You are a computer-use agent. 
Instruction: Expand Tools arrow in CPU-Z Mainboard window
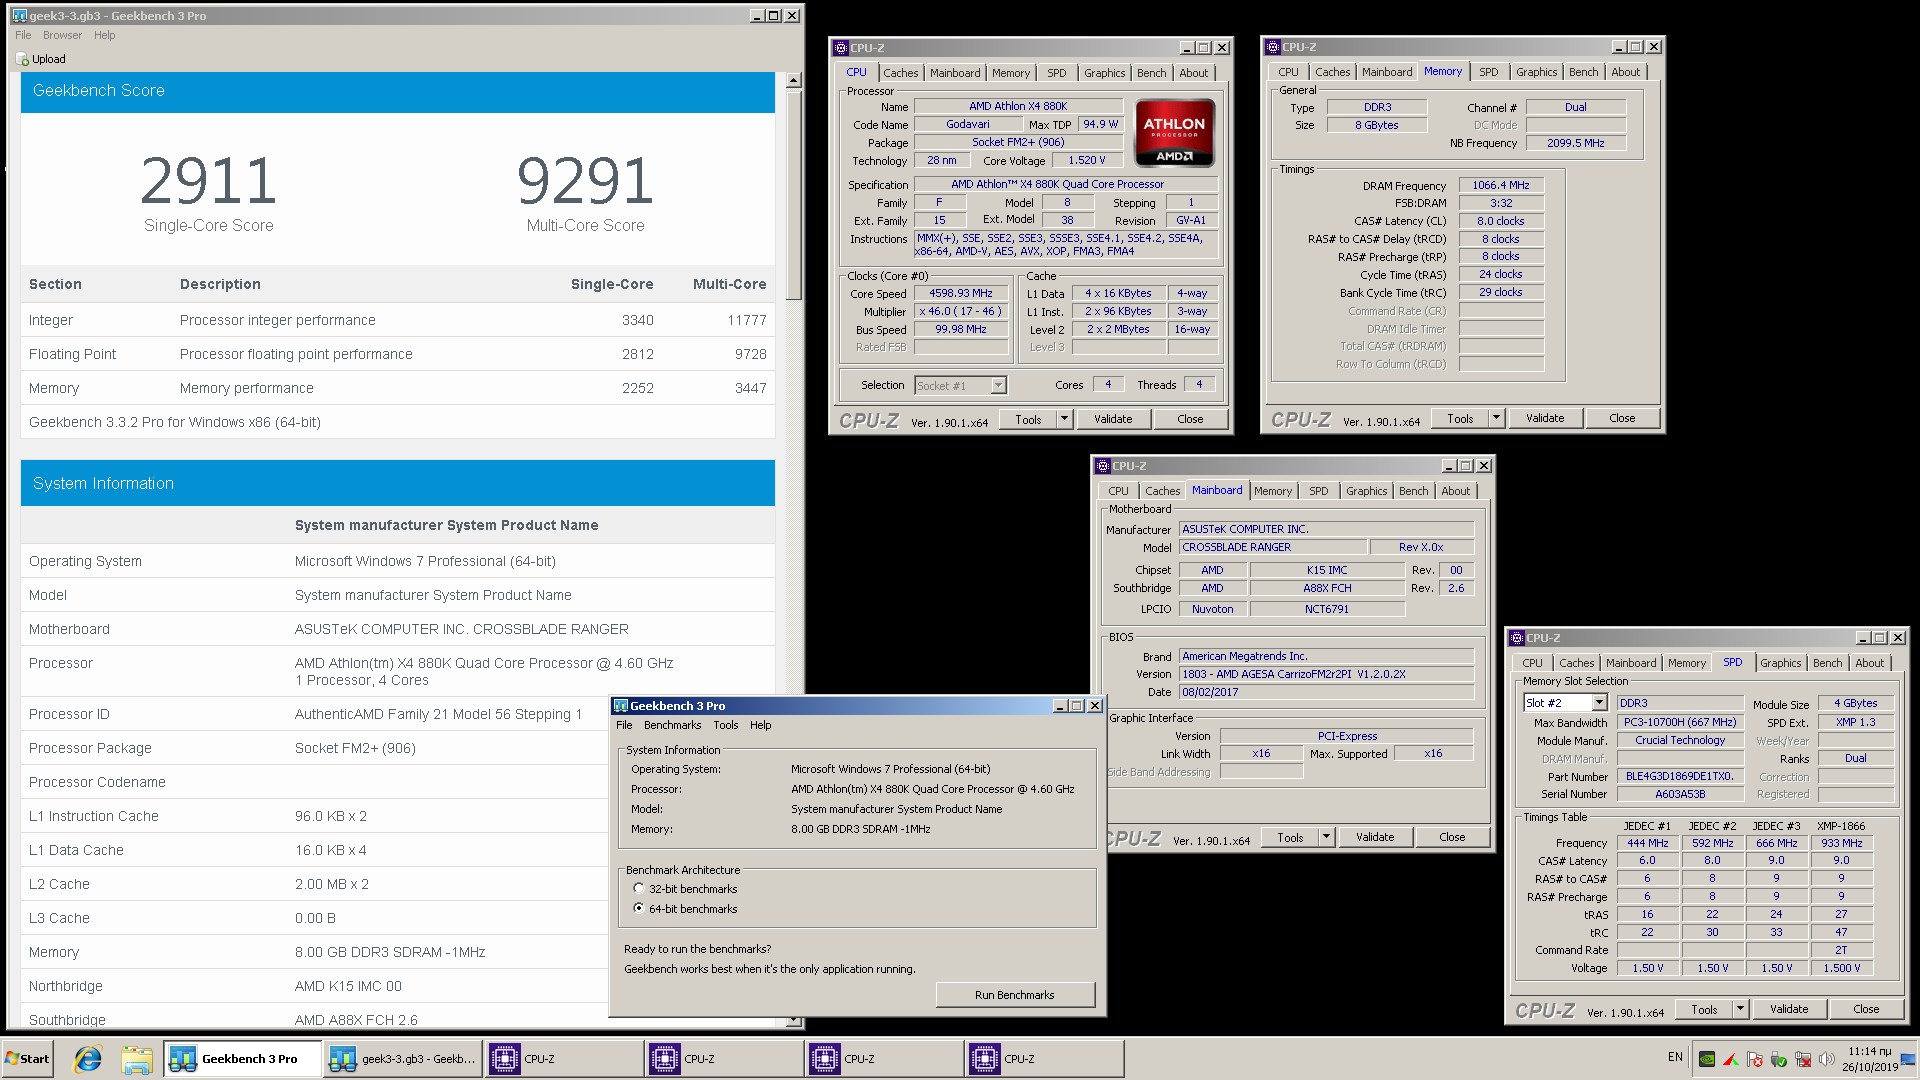(1326, 837)
